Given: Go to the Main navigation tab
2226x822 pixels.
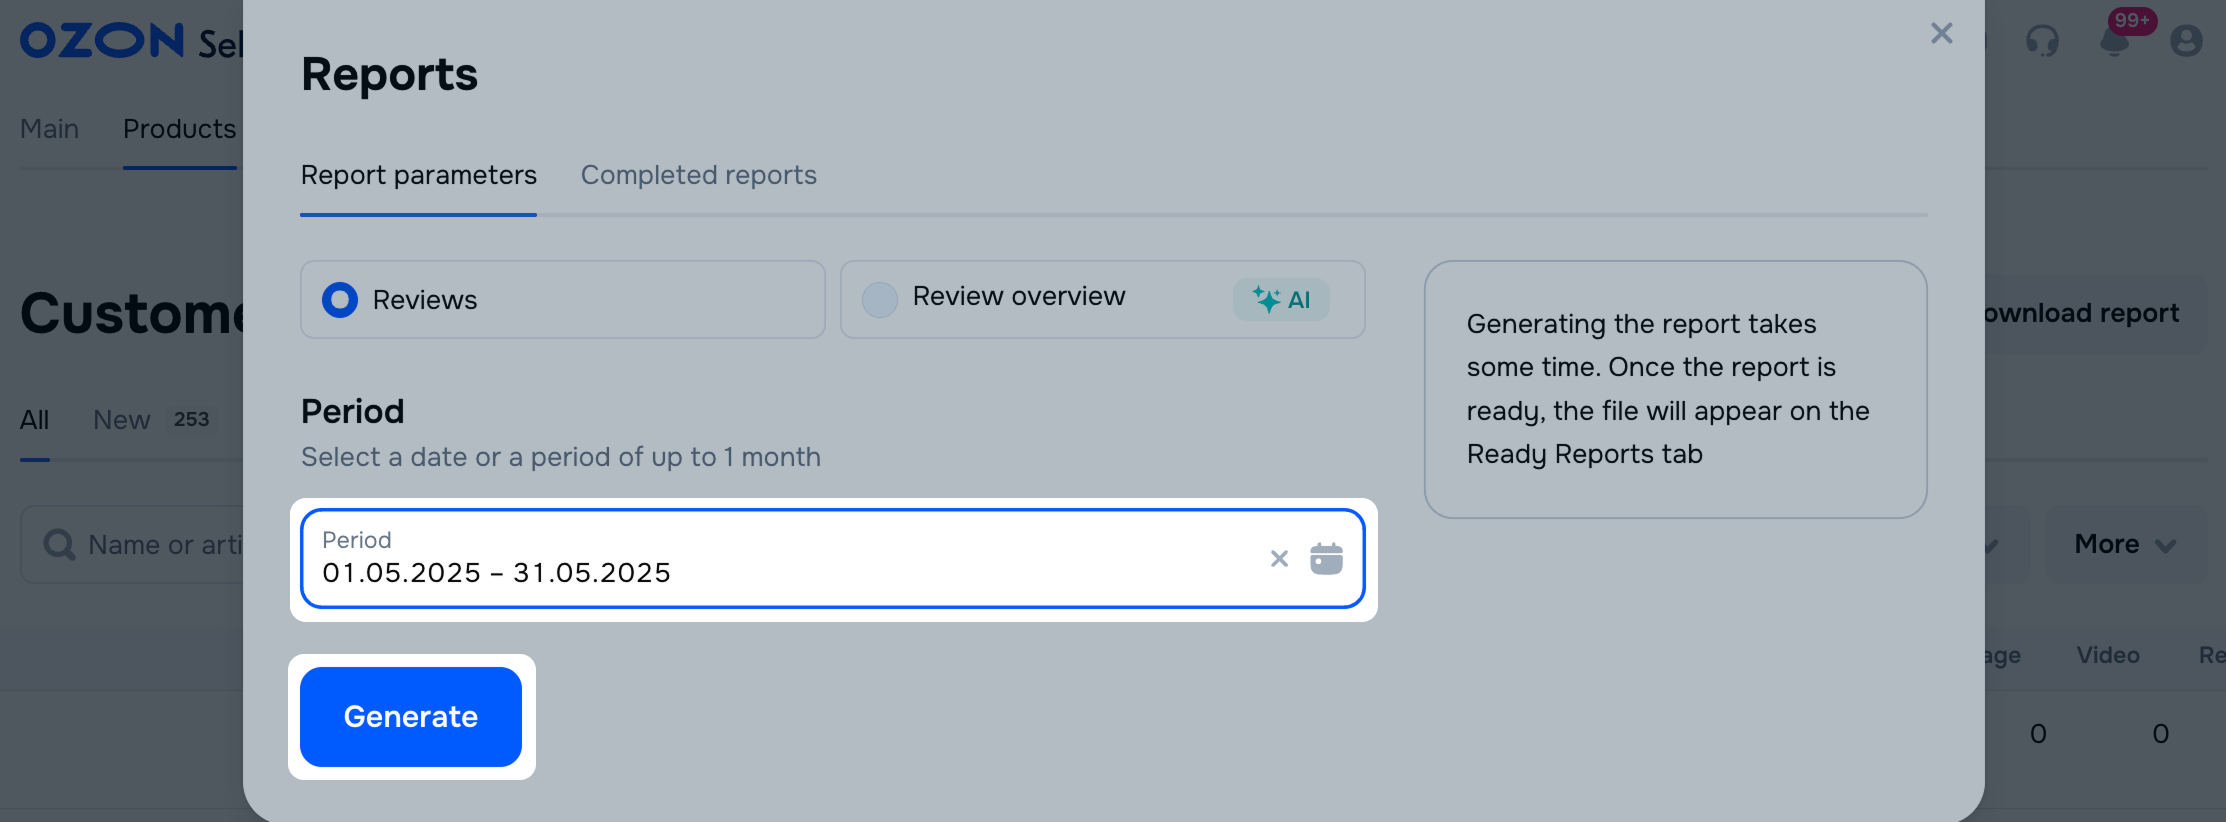Looking at the screenshot, I should (50, 129).
